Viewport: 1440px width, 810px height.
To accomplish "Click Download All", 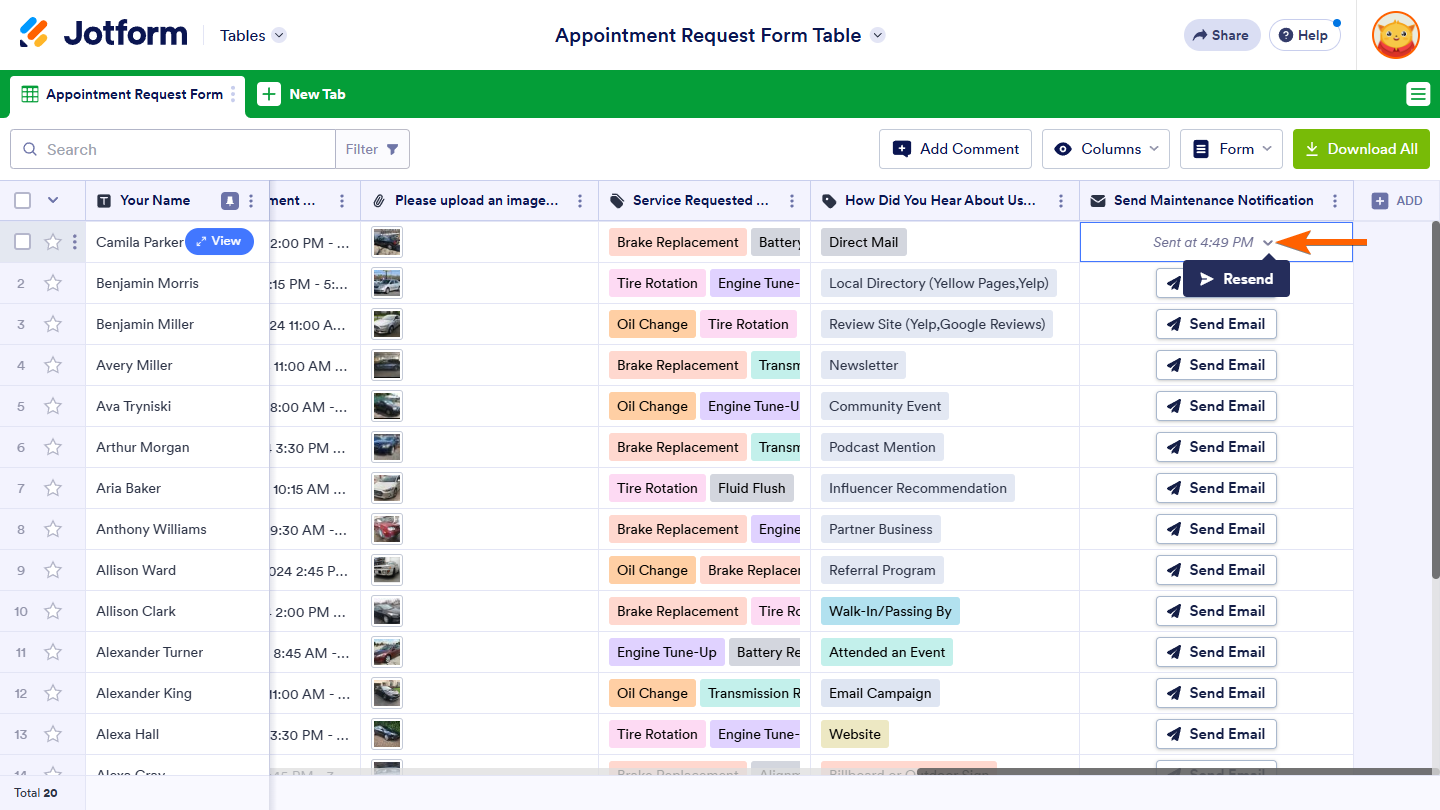I will pos(1361,149).
